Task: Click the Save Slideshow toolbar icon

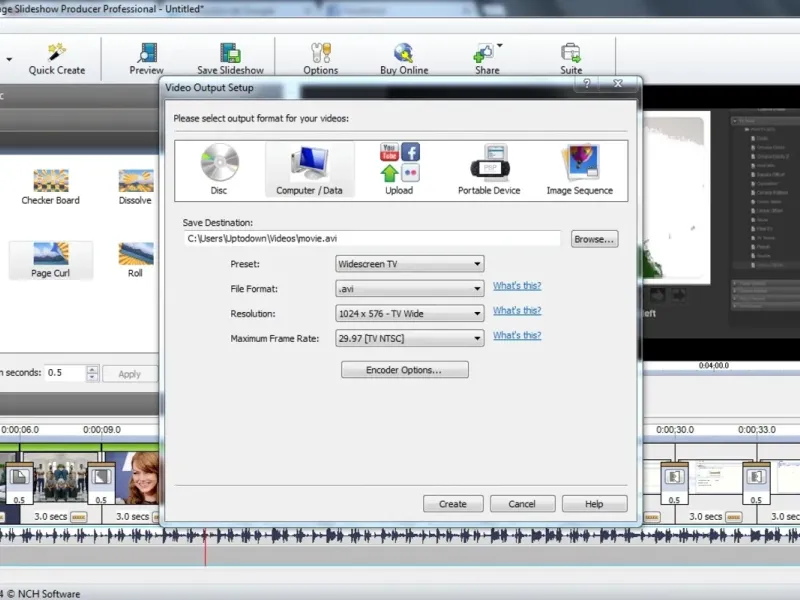Action: pos(230,58)
